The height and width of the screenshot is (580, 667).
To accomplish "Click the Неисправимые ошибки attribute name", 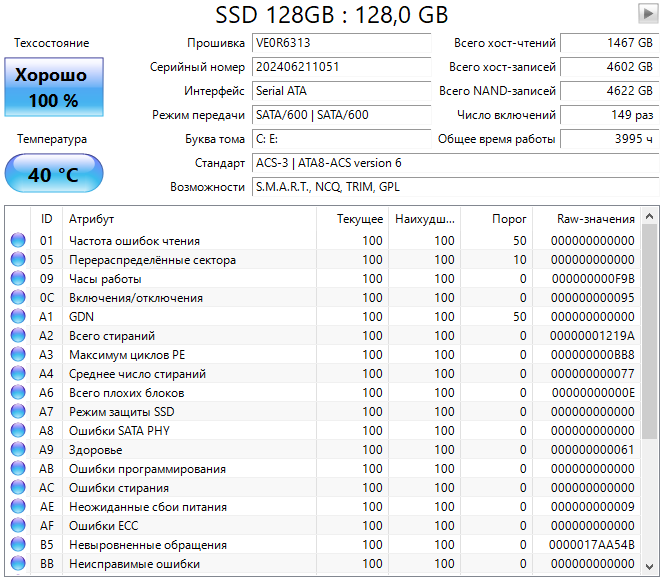I will 134,564.
